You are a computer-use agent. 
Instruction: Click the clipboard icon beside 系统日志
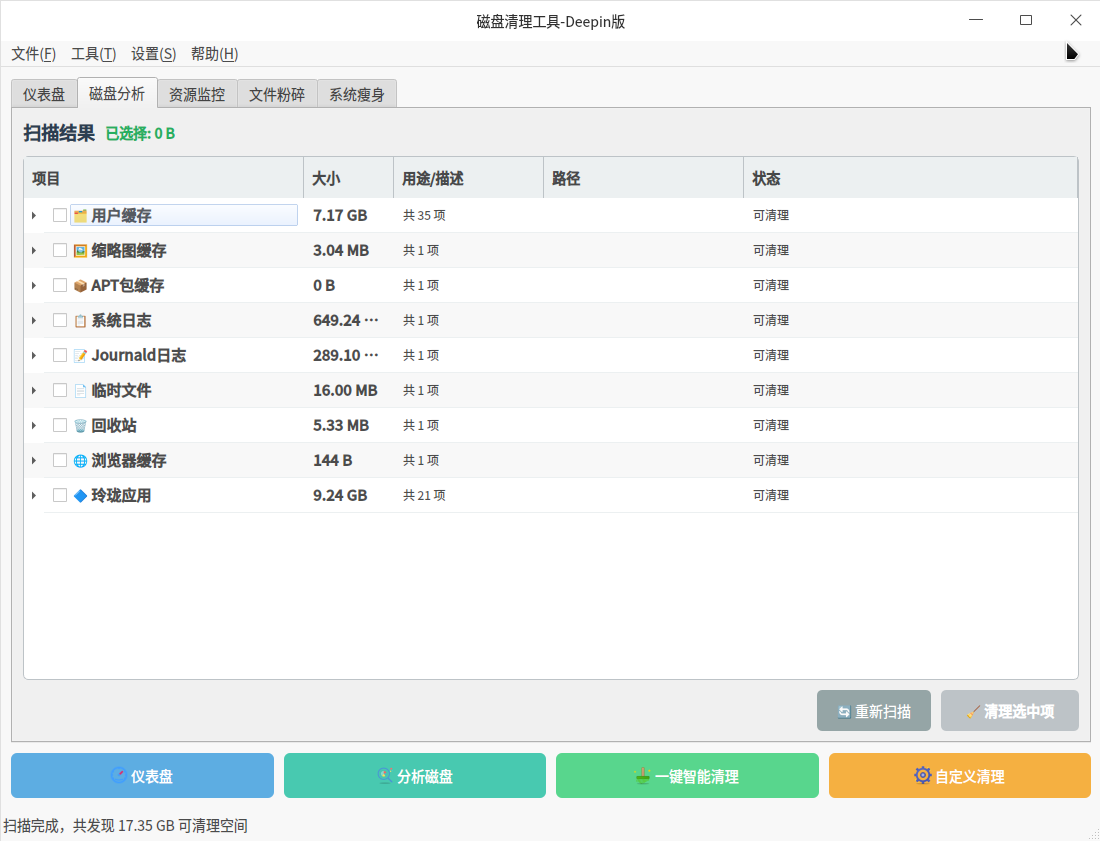[80, 321]
